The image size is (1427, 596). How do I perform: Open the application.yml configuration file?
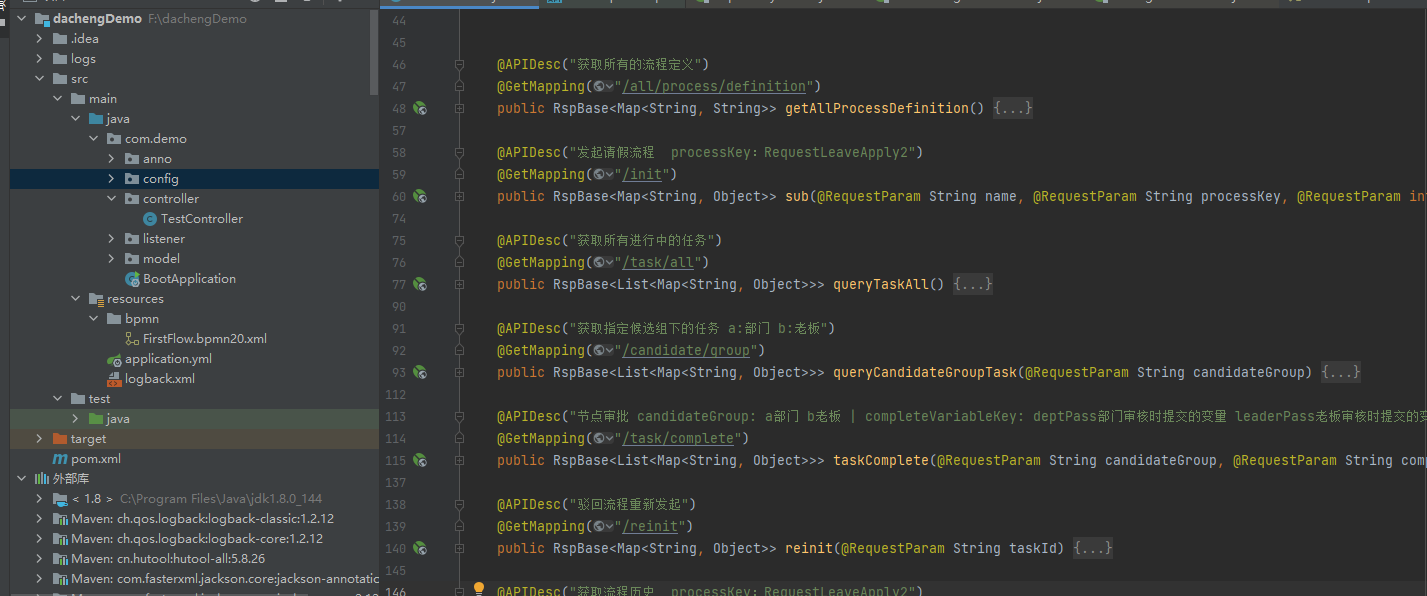[168, 359]
